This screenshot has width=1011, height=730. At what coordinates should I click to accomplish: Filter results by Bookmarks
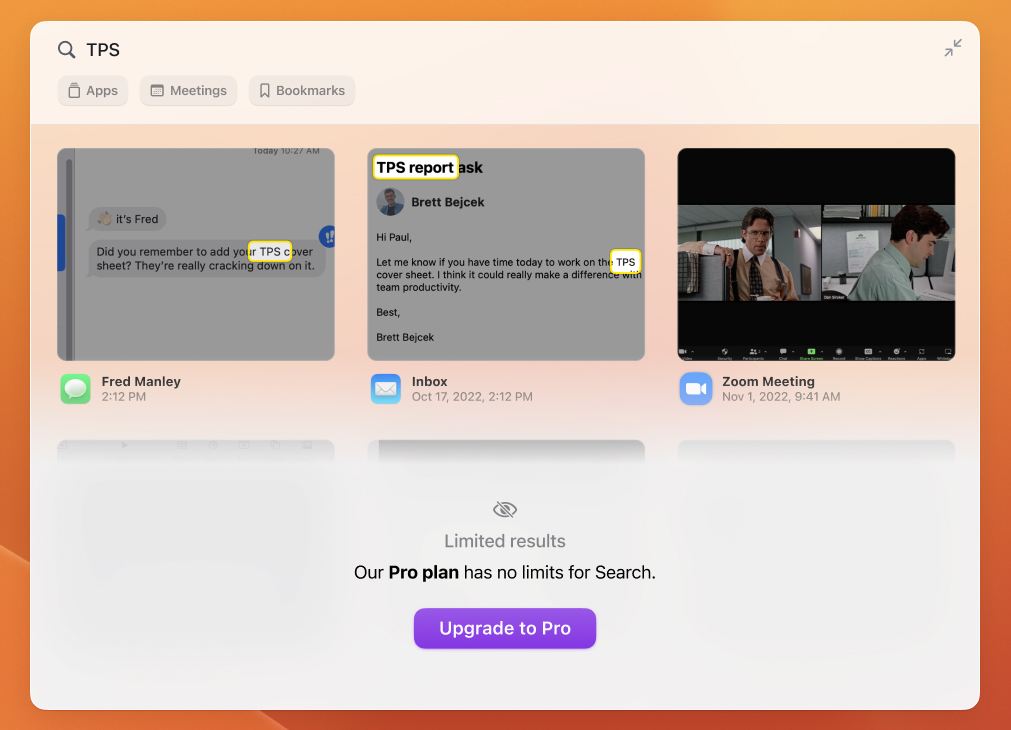click(x=301, y=91)
